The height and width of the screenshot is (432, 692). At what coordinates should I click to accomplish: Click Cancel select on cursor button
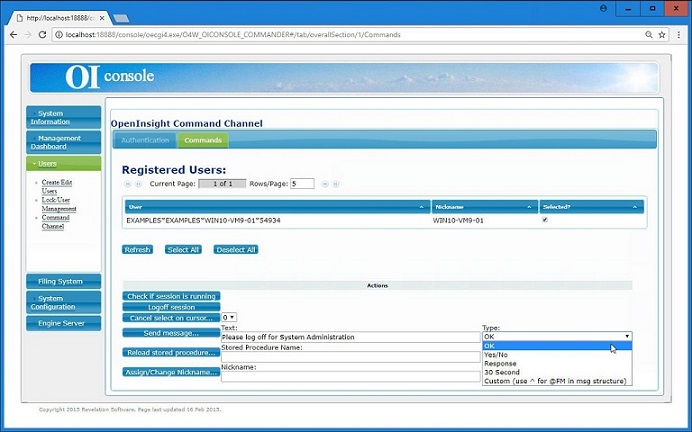coord(171,318)
